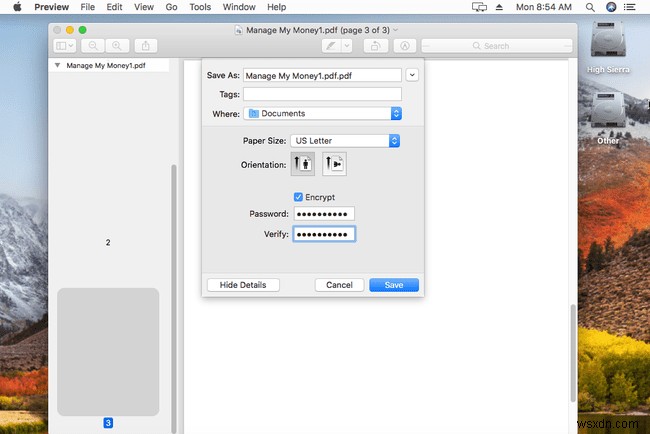Image resolution: width=650 pixels, height=434 pixels.
Task: Click the document title dropdown chevron
Action: (395, 30)
